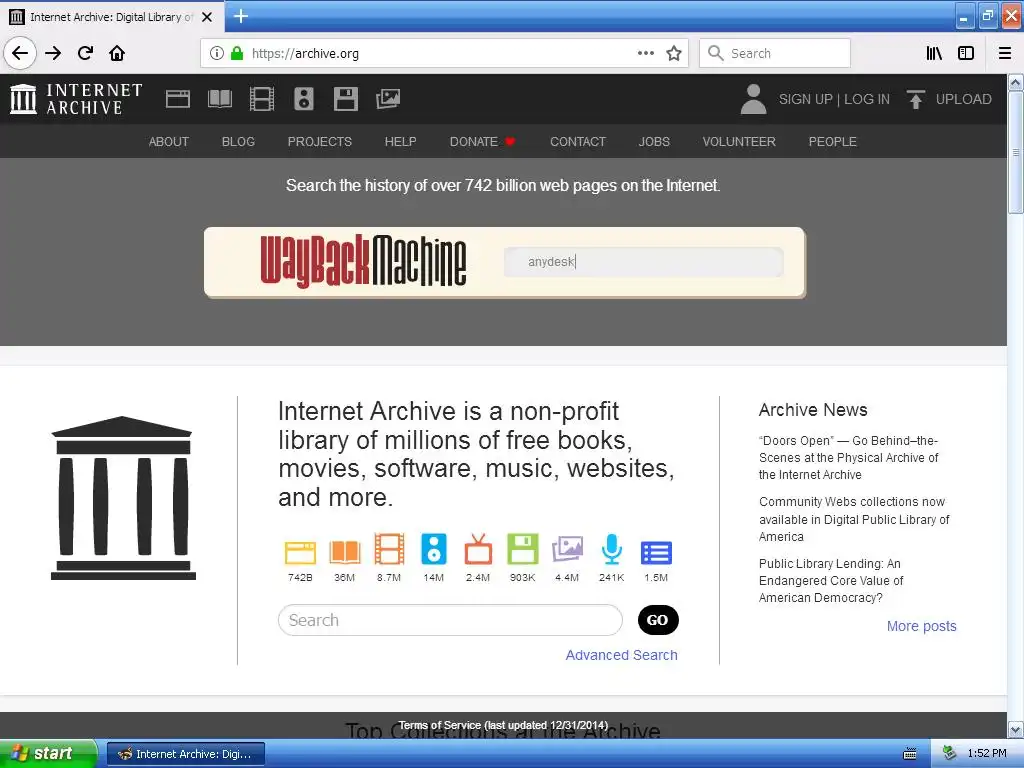Open the BLOG menu item

point(238,142)
